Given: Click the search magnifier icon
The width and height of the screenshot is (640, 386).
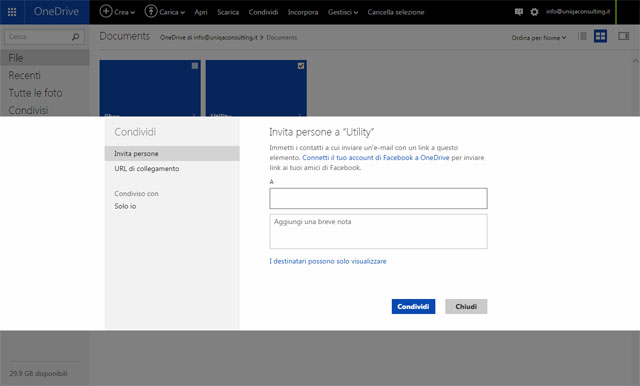Looking at the screenshot, I should point(76,37).
